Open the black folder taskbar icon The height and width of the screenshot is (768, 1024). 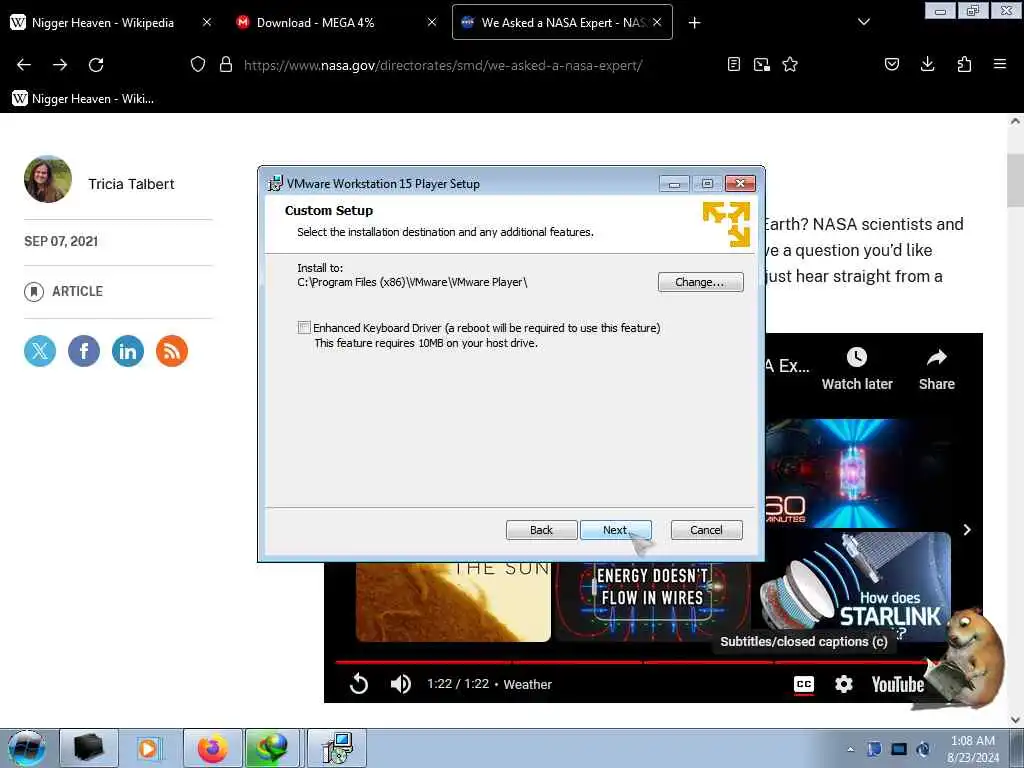point(89,748)
